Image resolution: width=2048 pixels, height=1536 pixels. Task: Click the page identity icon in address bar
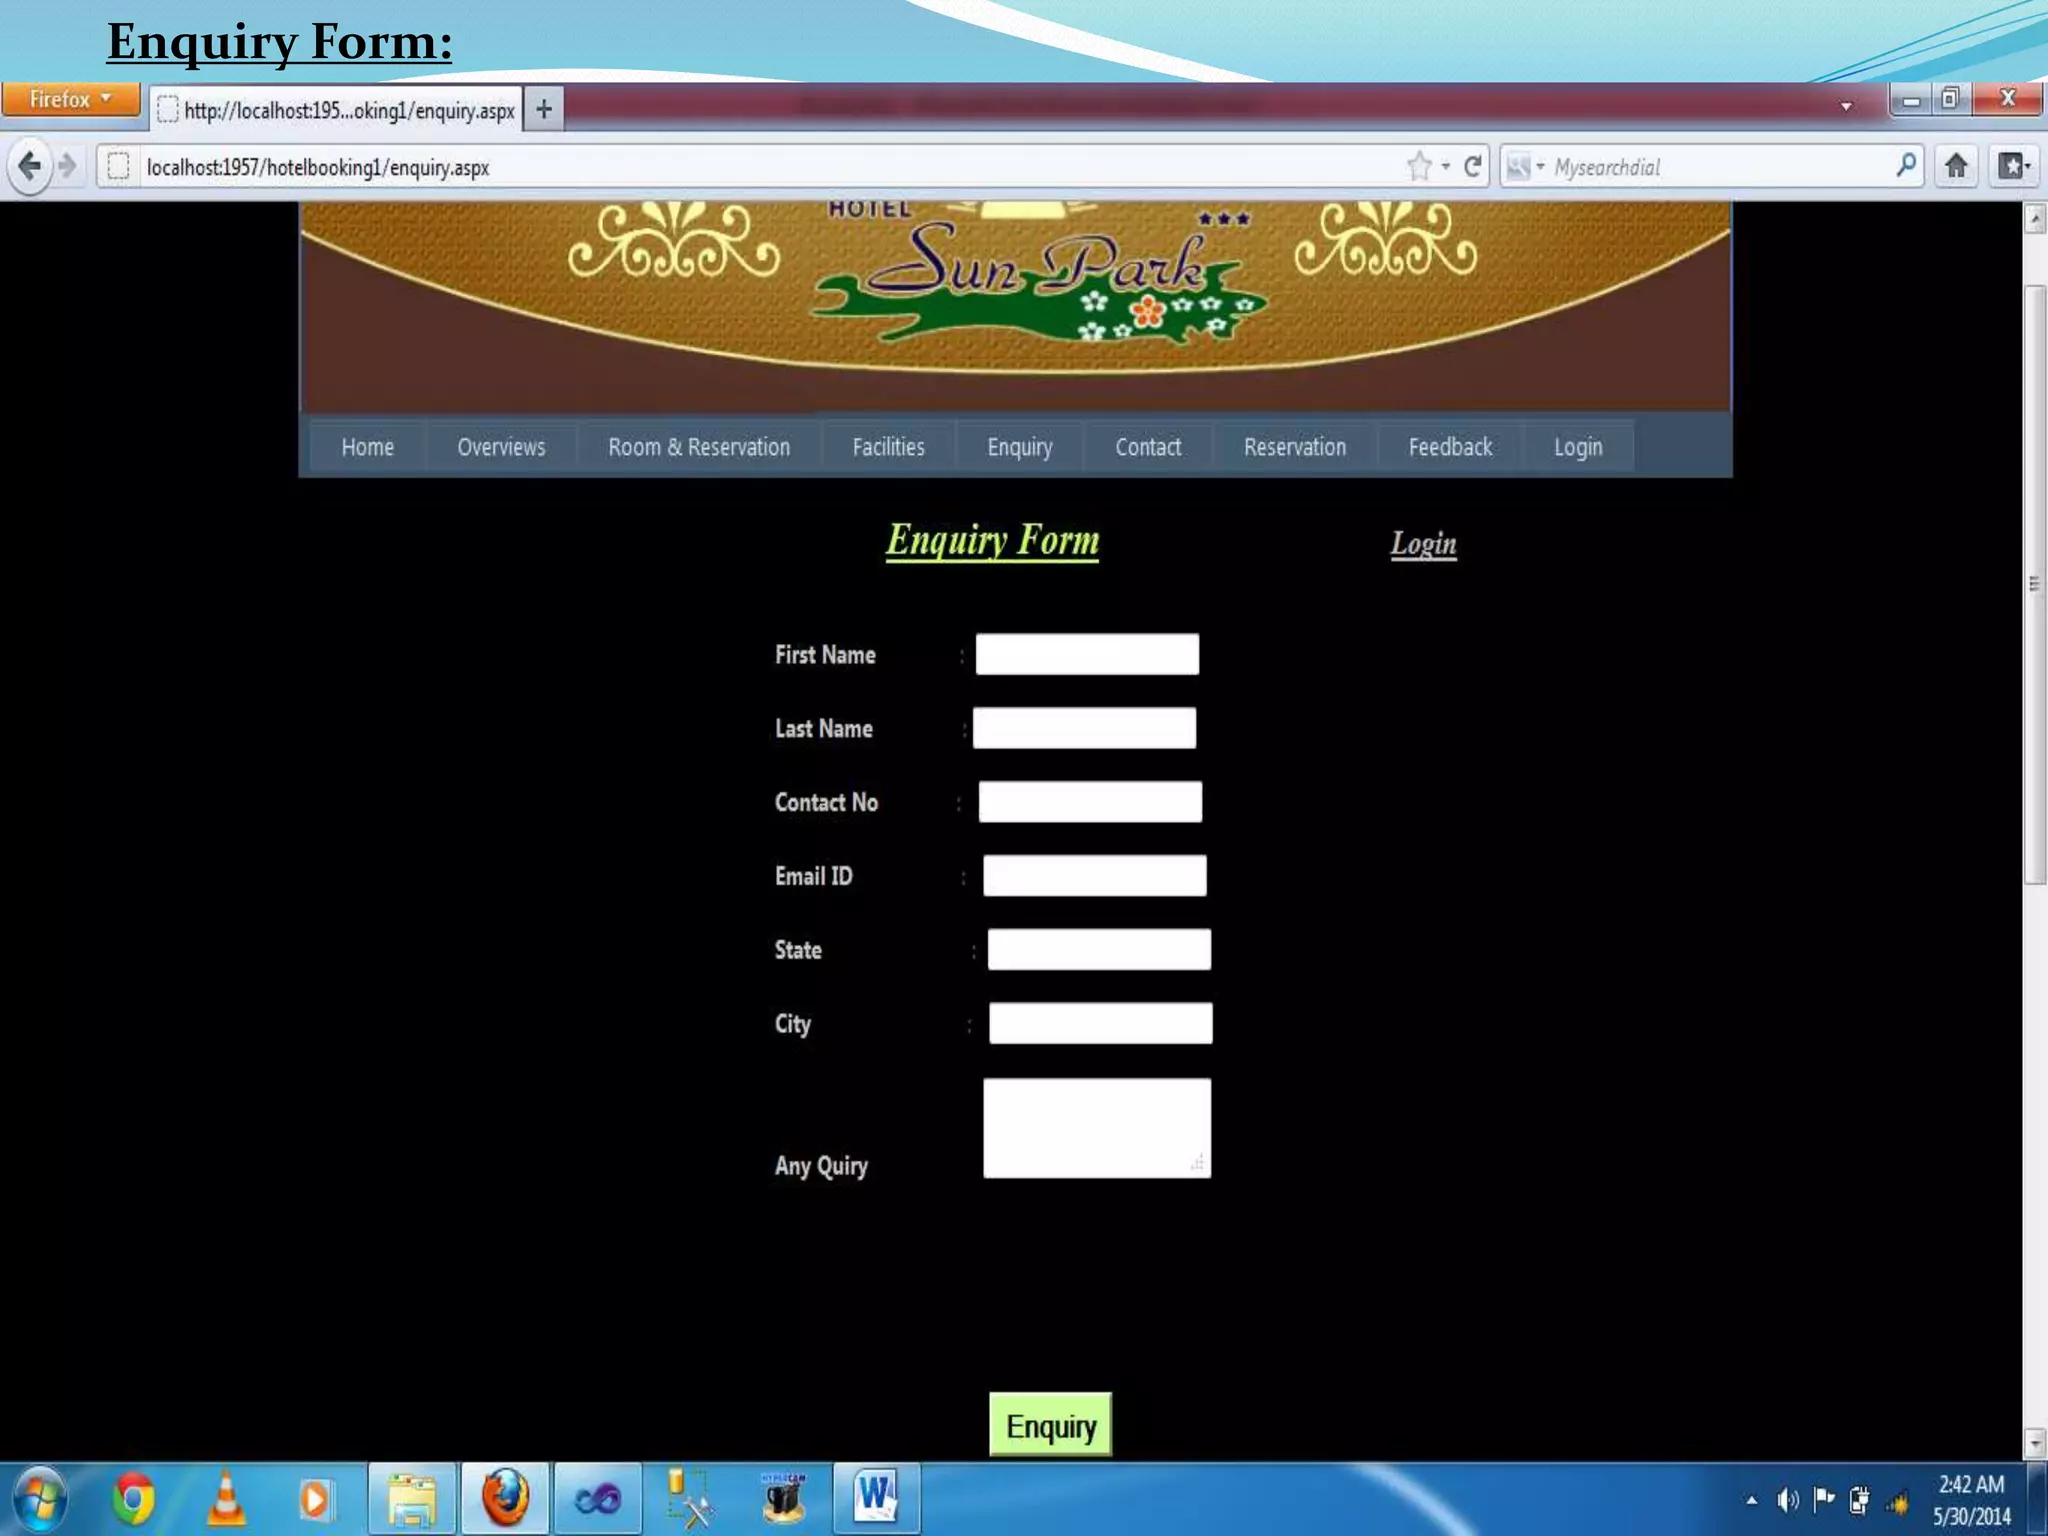118,166
